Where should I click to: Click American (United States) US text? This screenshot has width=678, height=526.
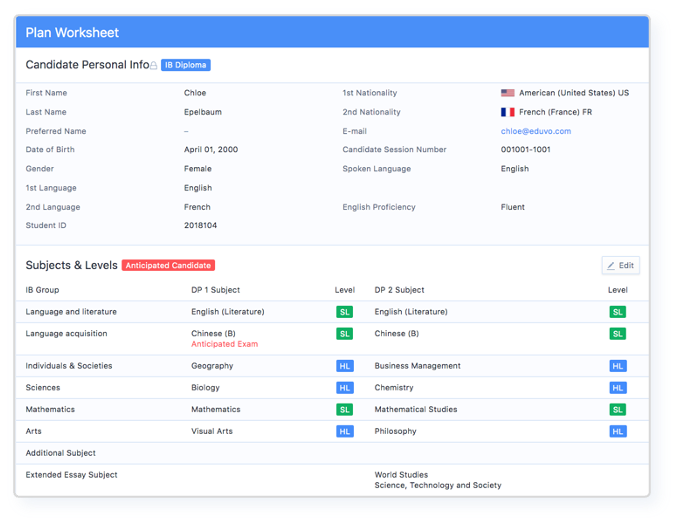[574, 93]
